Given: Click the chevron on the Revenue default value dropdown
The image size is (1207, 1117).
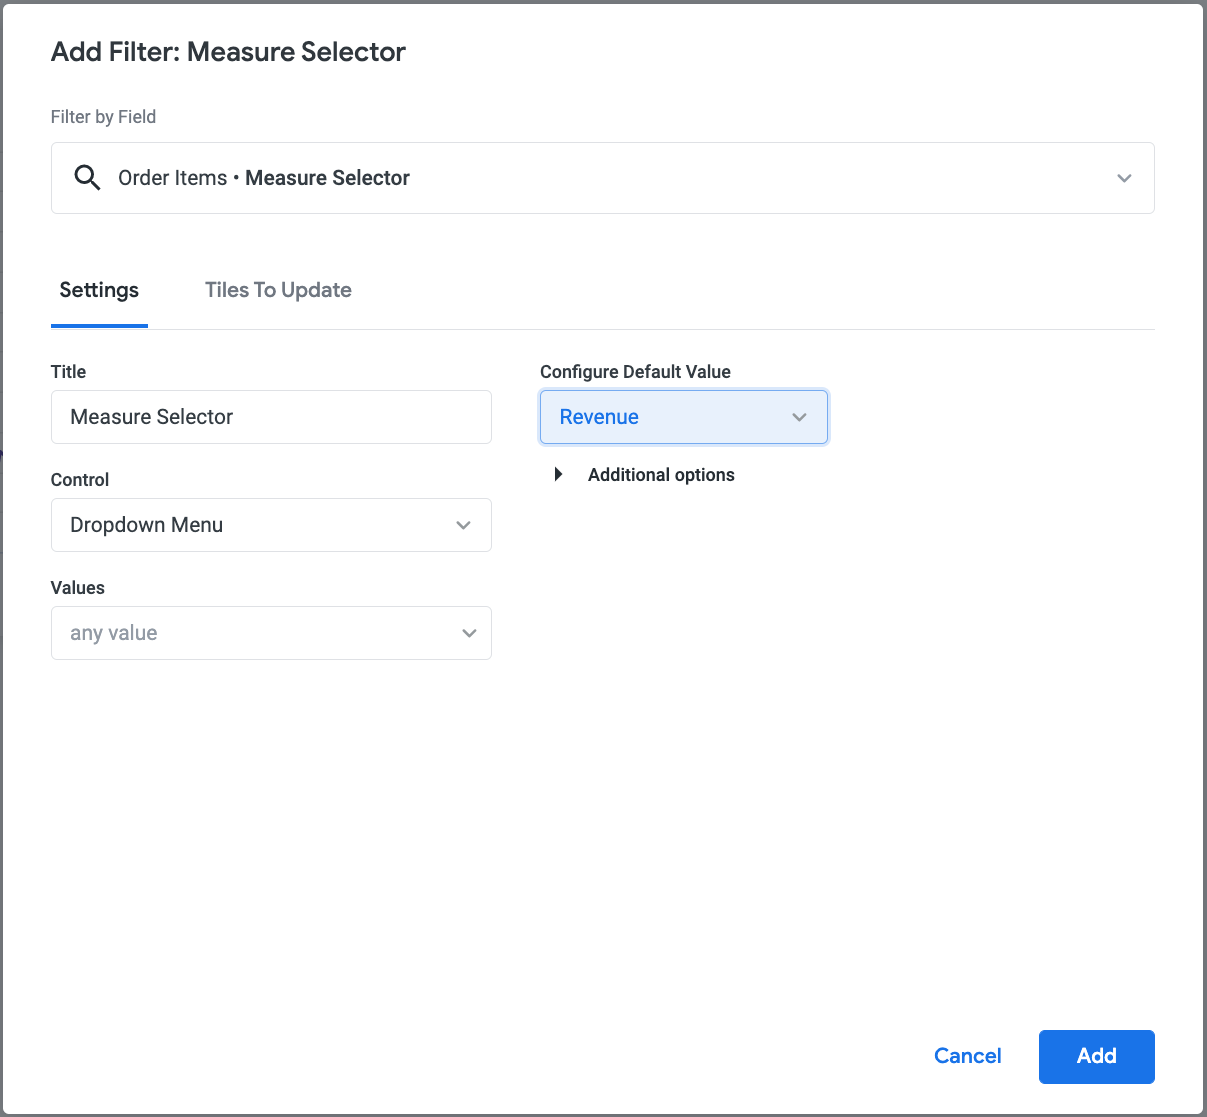Looking at the screenshot, I should [x=799, y=417].
